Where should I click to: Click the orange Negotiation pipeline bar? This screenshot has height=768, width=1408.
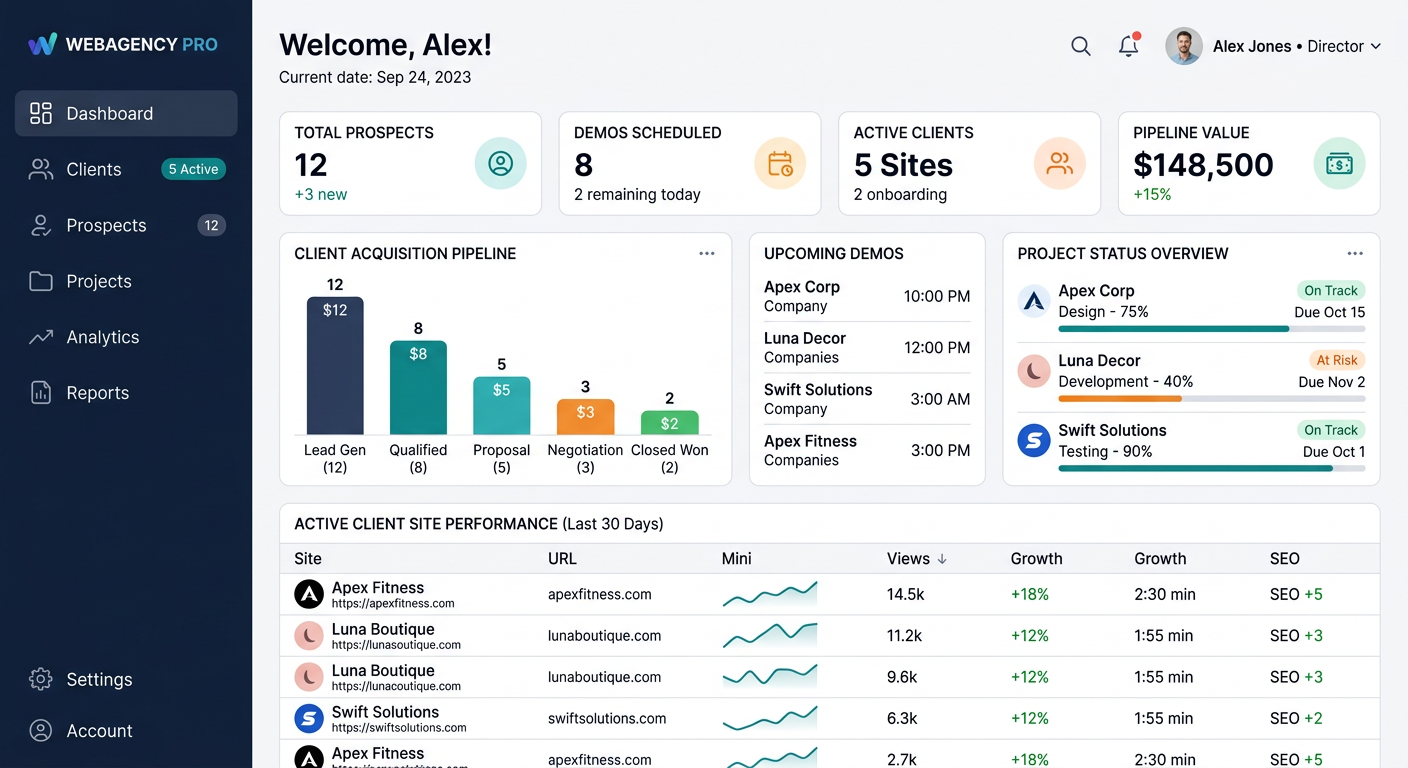click(585, 416)
